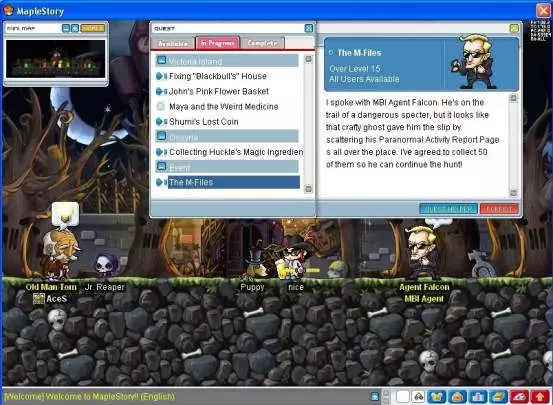Collapse the Orbis quest category

pyautogui.click(x=161, y=136)
